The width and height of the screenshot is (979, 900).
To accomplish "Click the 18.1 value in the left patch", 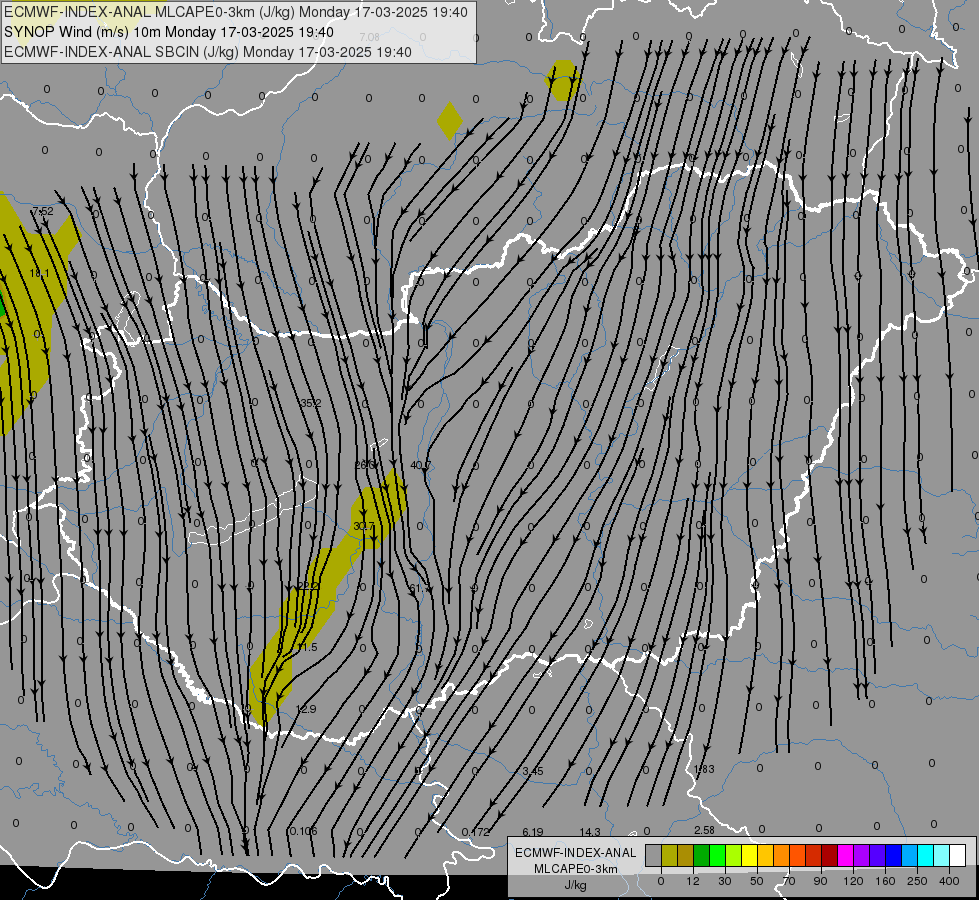I will click(x=39, y=274).
